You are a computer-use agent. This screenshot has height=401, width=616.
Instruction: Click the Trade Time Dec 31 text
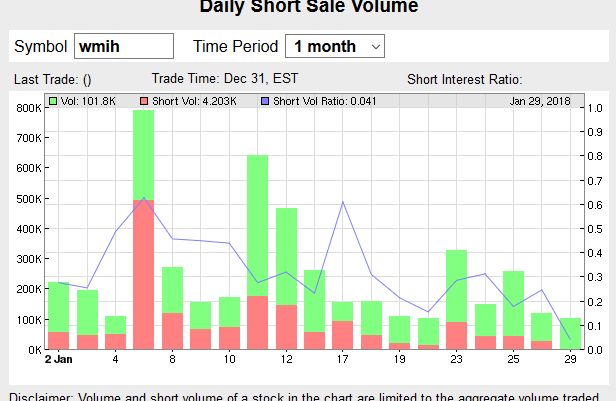(224, 78)
